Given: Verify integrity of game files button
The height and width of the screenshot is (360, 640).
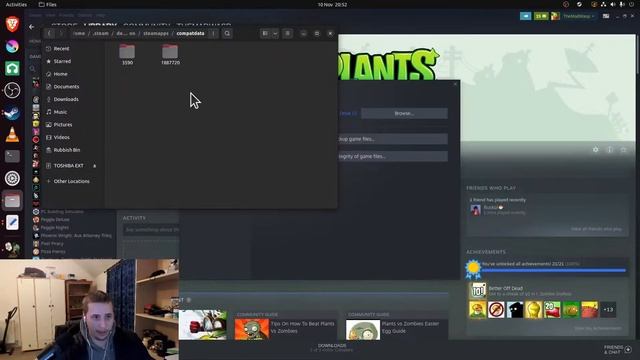Looking at the screenshot, I should pos(393,156).
